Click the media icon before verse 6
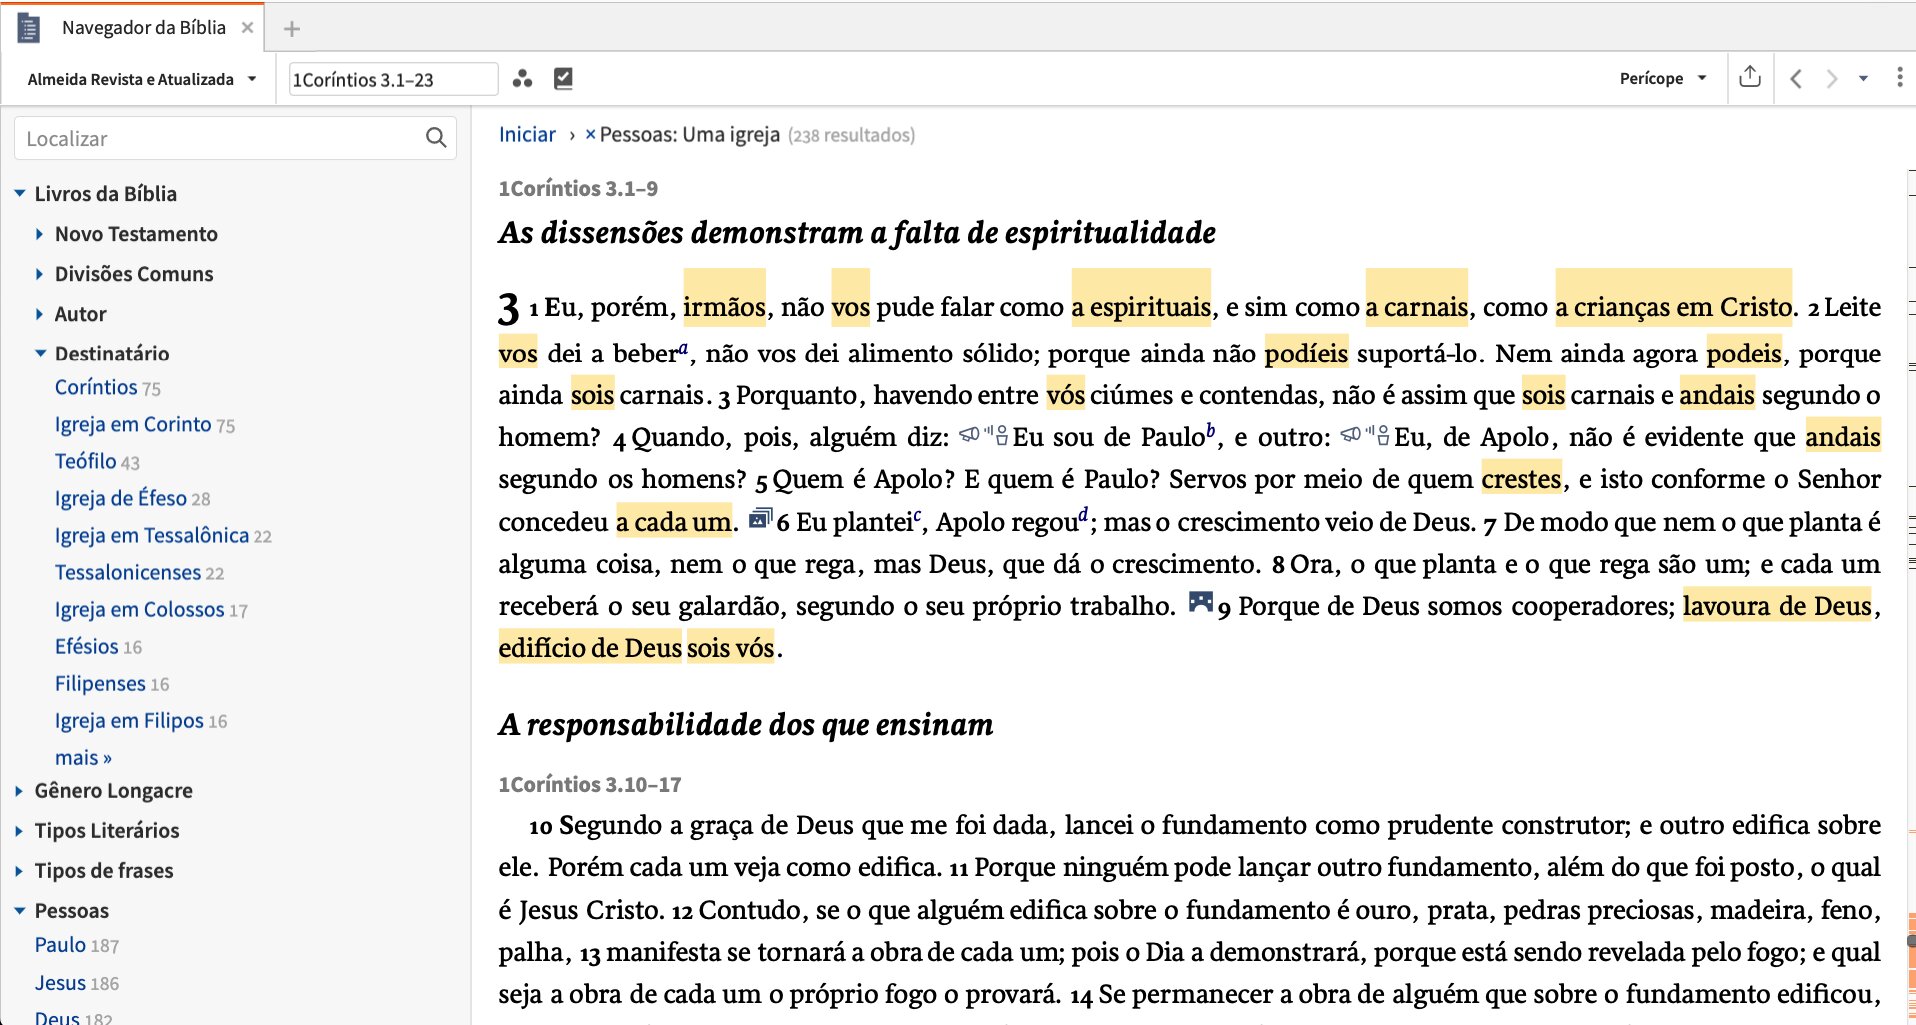 760,518
